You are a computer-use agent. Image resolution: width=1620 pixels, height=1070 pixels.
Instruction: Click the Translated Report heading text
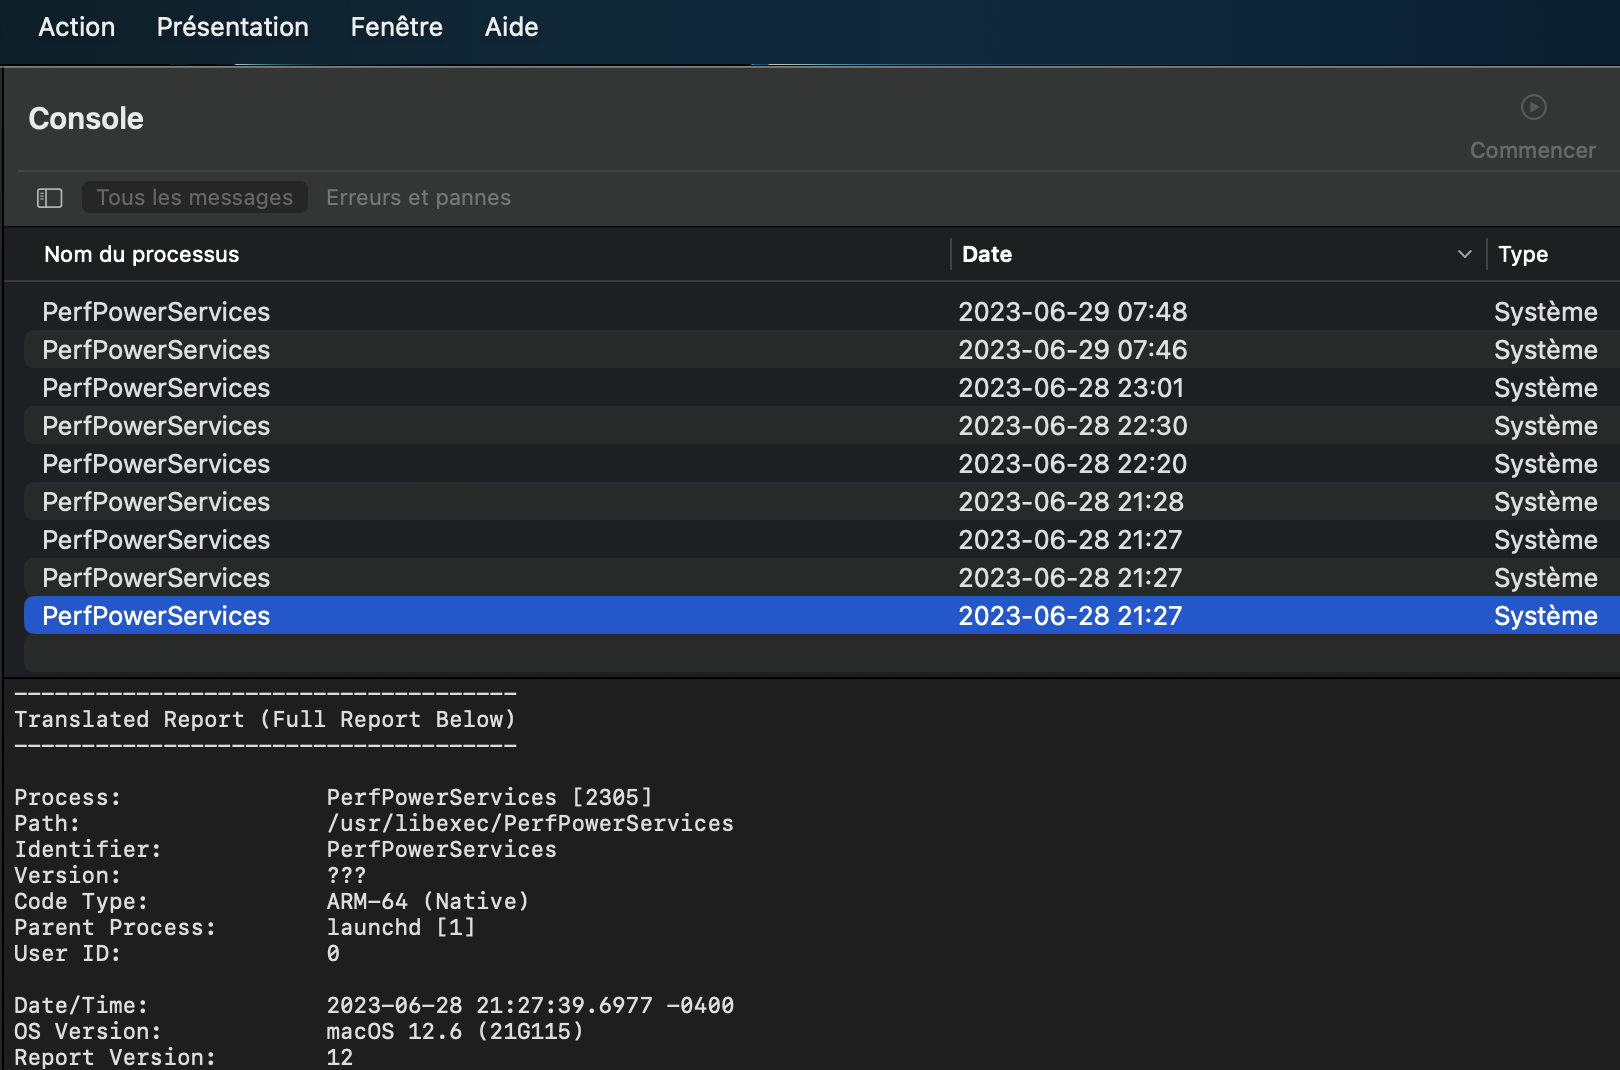(x=265, y=720)
